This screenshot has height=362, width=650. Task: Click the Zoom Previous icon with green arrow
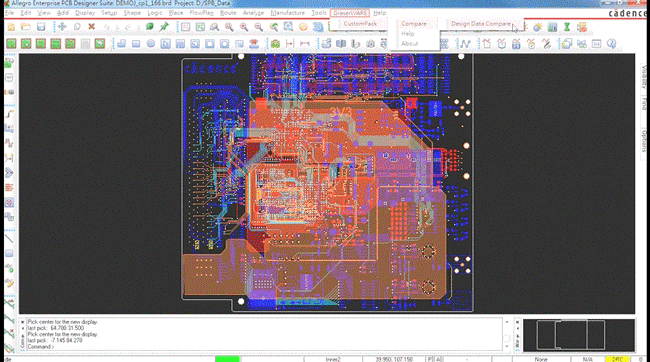(274, 27)
